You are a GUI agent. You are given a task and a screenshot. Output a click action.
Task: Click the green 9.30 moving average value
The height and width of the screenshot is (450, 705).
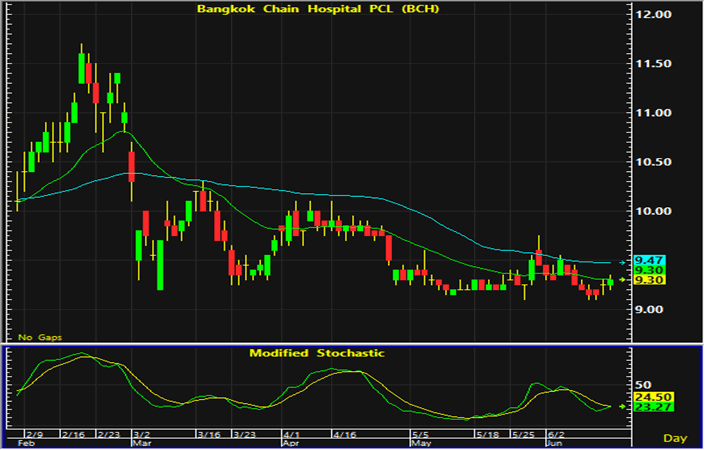(x=649, y=270)
